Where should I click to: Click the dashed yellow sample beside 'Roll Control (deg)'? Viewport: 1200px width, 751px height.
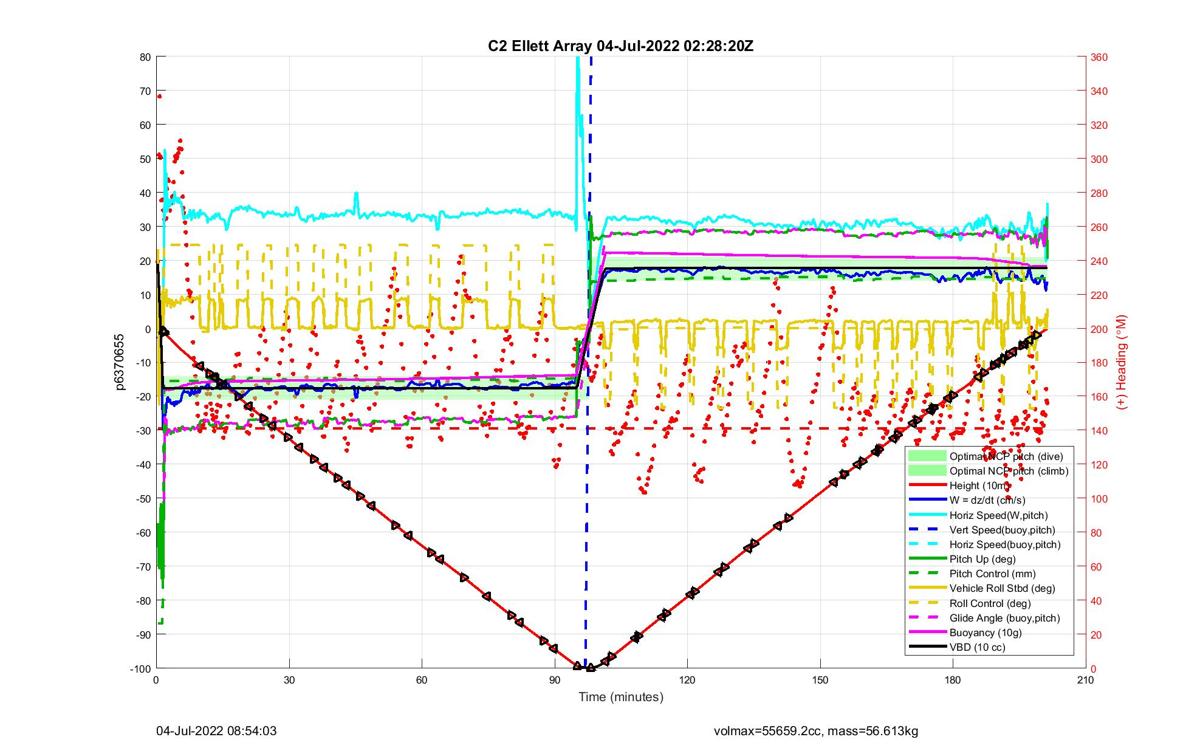pos(926,603)
